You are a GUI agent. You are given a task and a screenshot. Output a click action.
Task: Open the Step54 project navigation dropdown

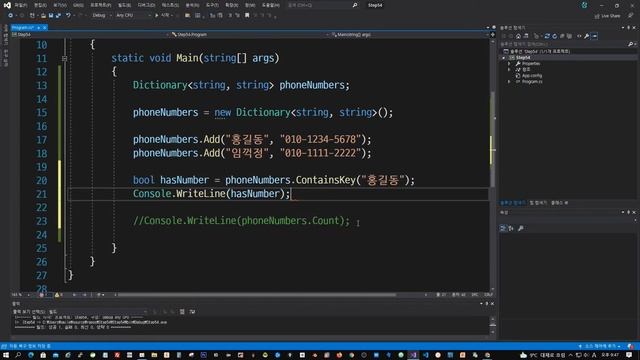(90, 35)
